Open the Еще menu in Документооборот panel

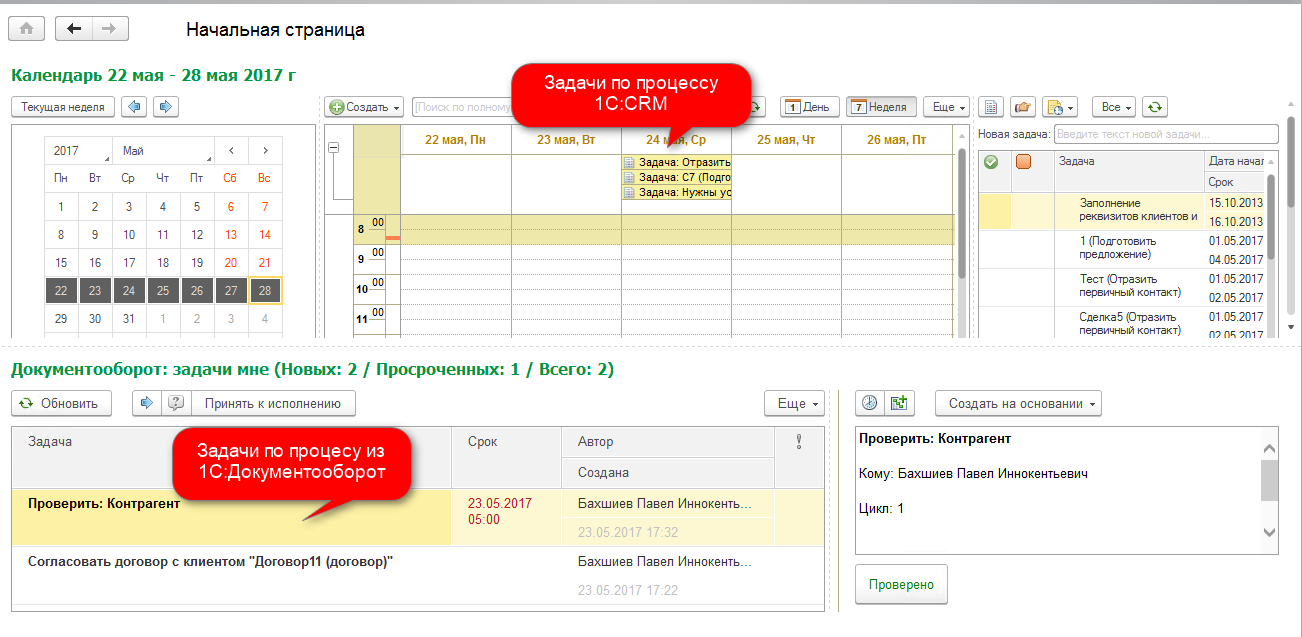(x=794, y=403)
